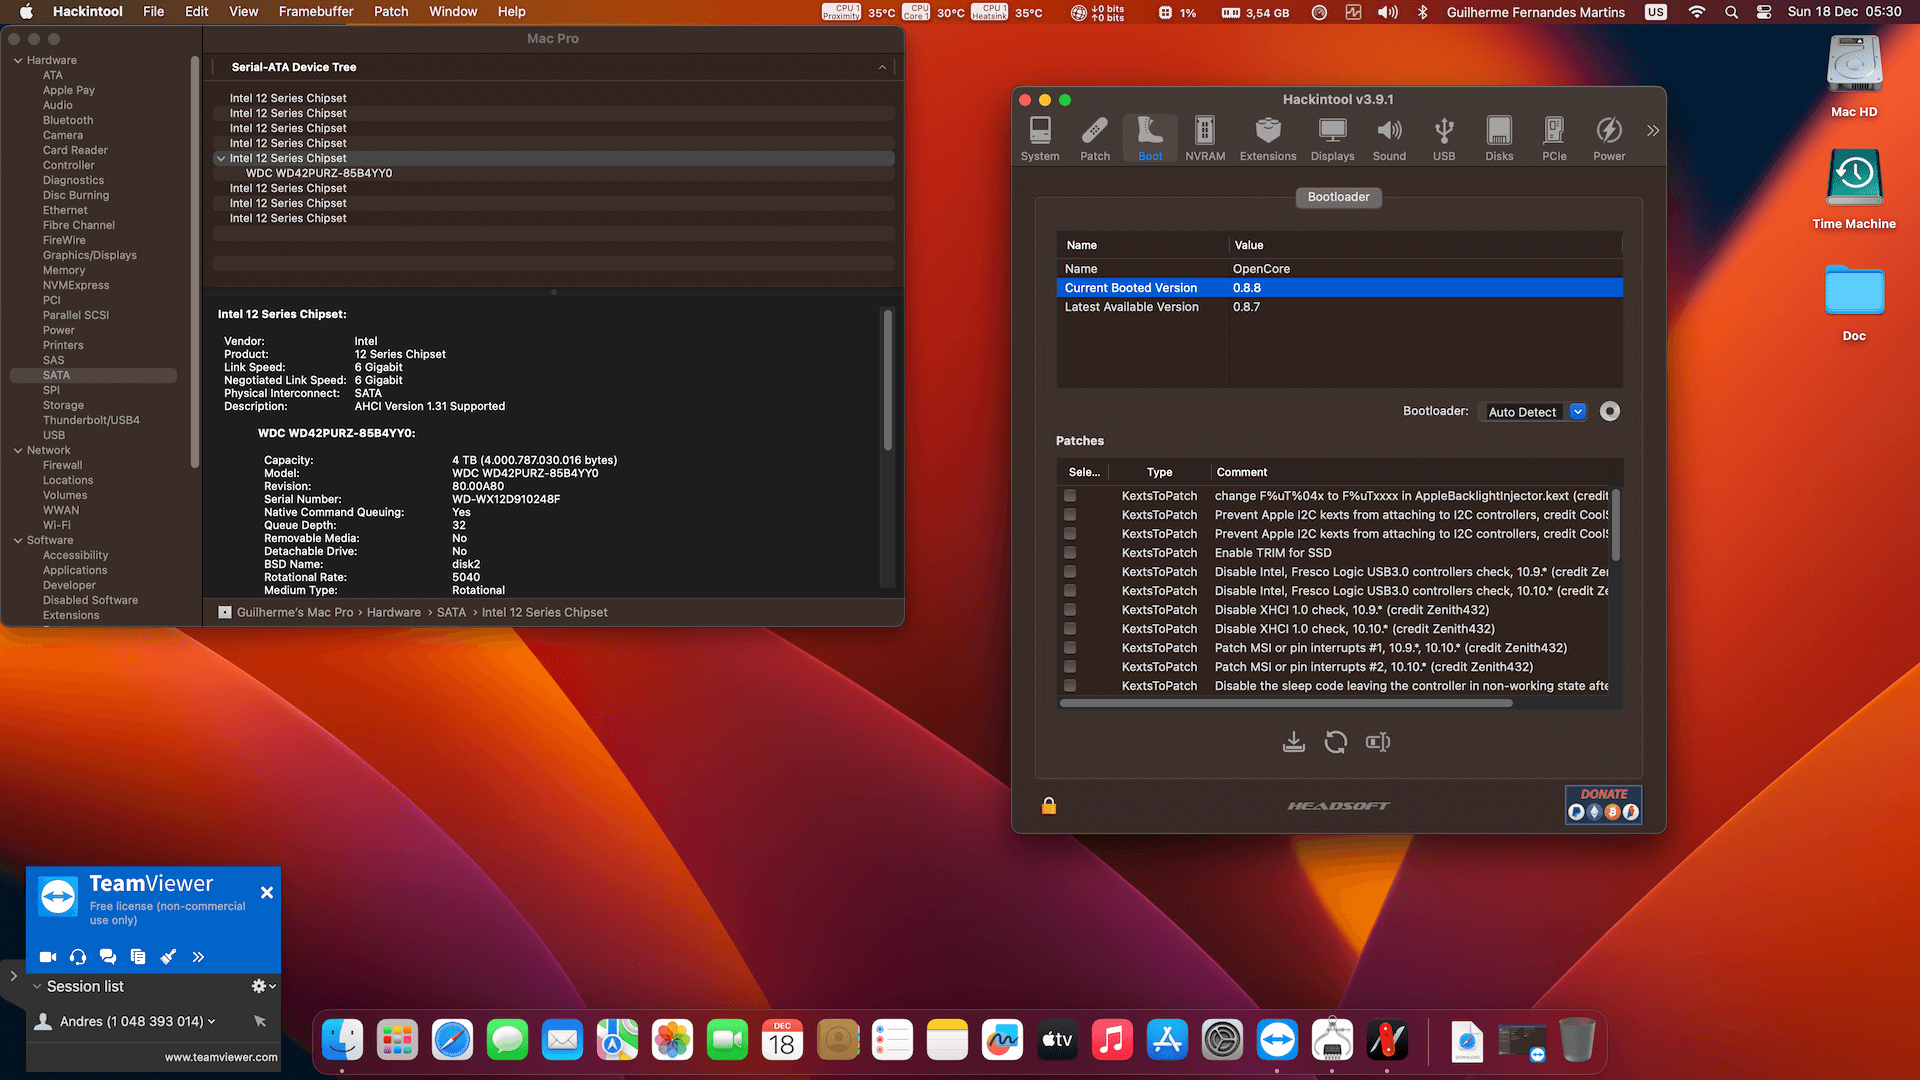Click the Patches horizontal scrollbar
This screenshot has width=1920, height=1080.
pyautogui.click(x=1285, y=703)
